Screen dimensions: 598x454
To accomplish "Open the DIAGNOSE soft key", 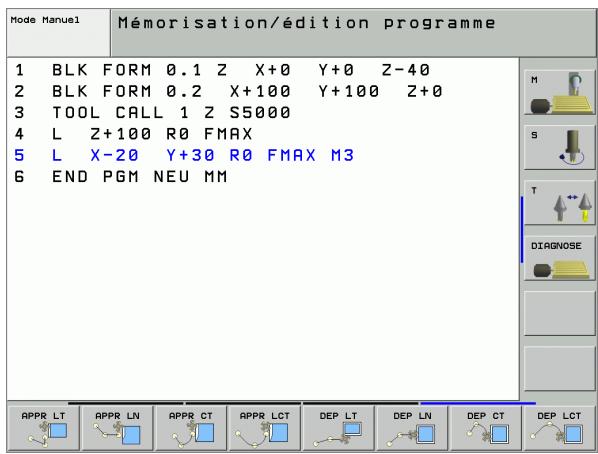I will tap(559, 258).
